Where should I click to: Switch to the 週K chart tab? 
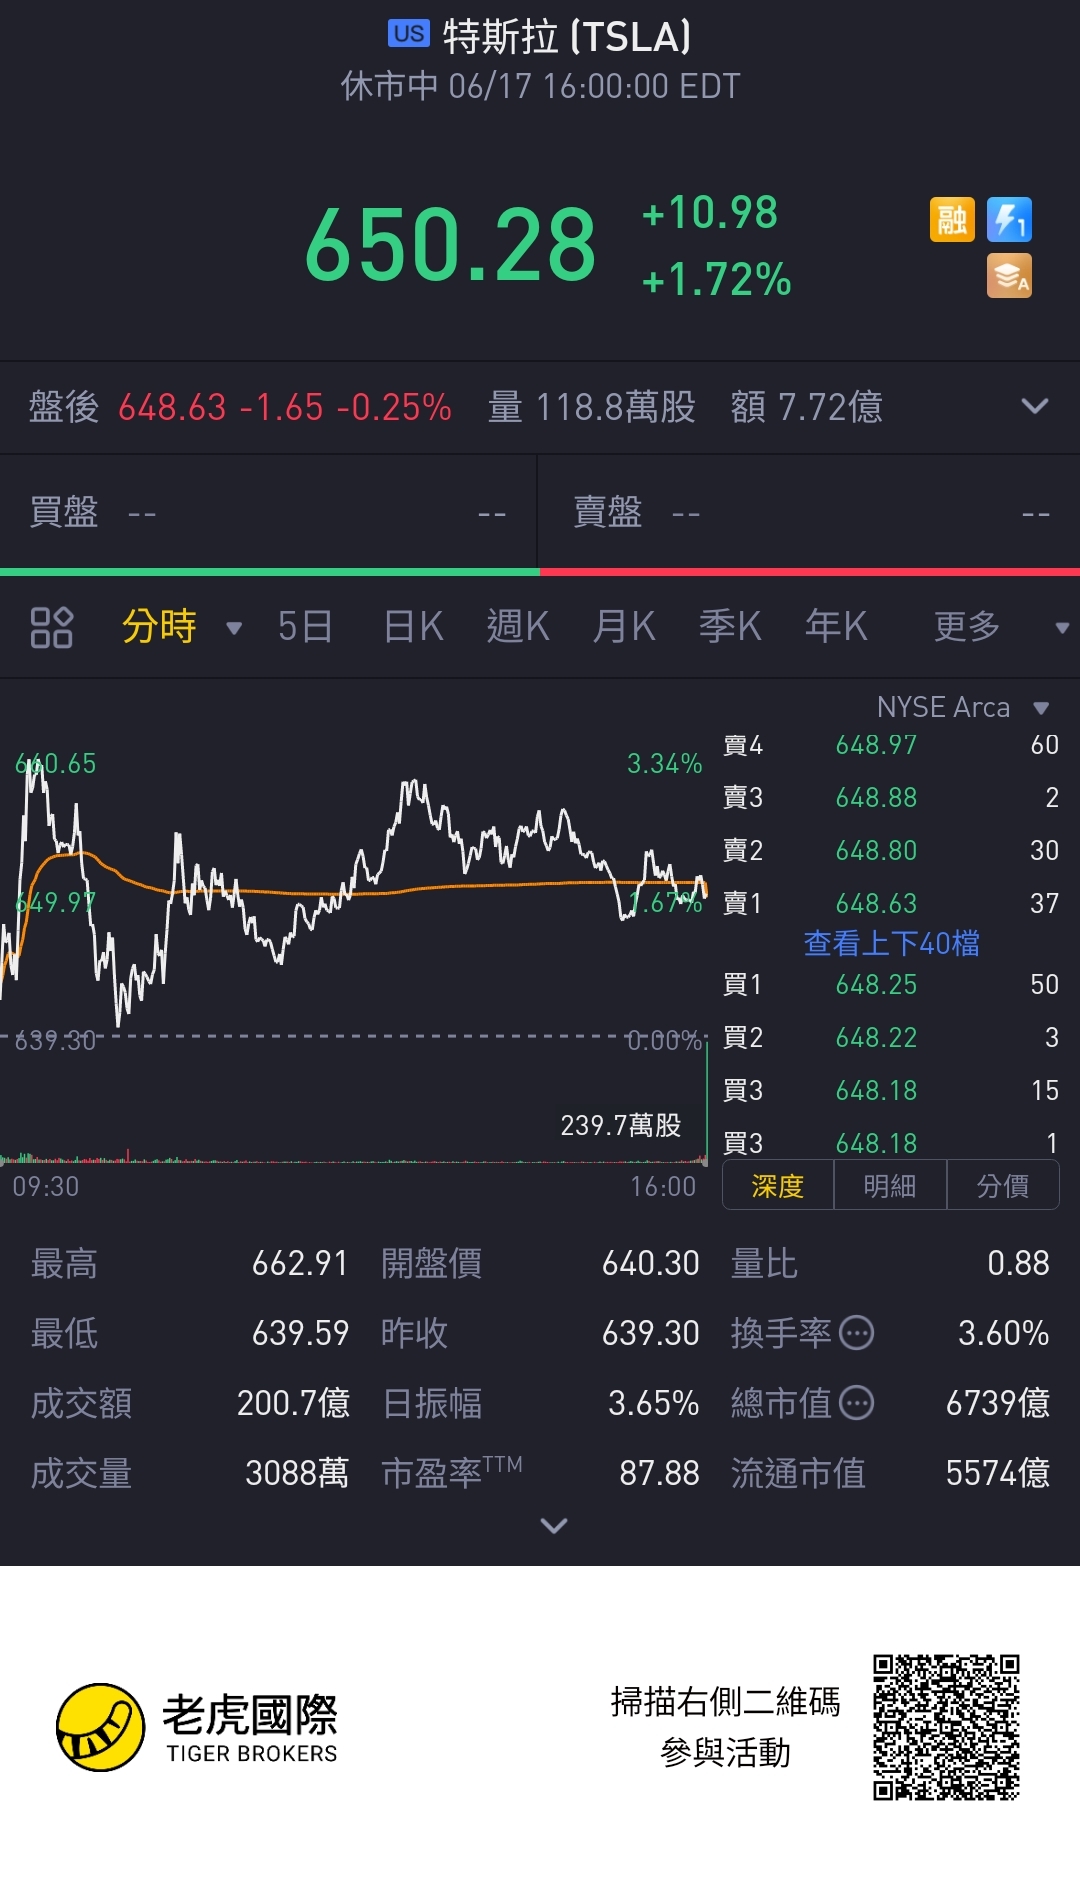518,627
